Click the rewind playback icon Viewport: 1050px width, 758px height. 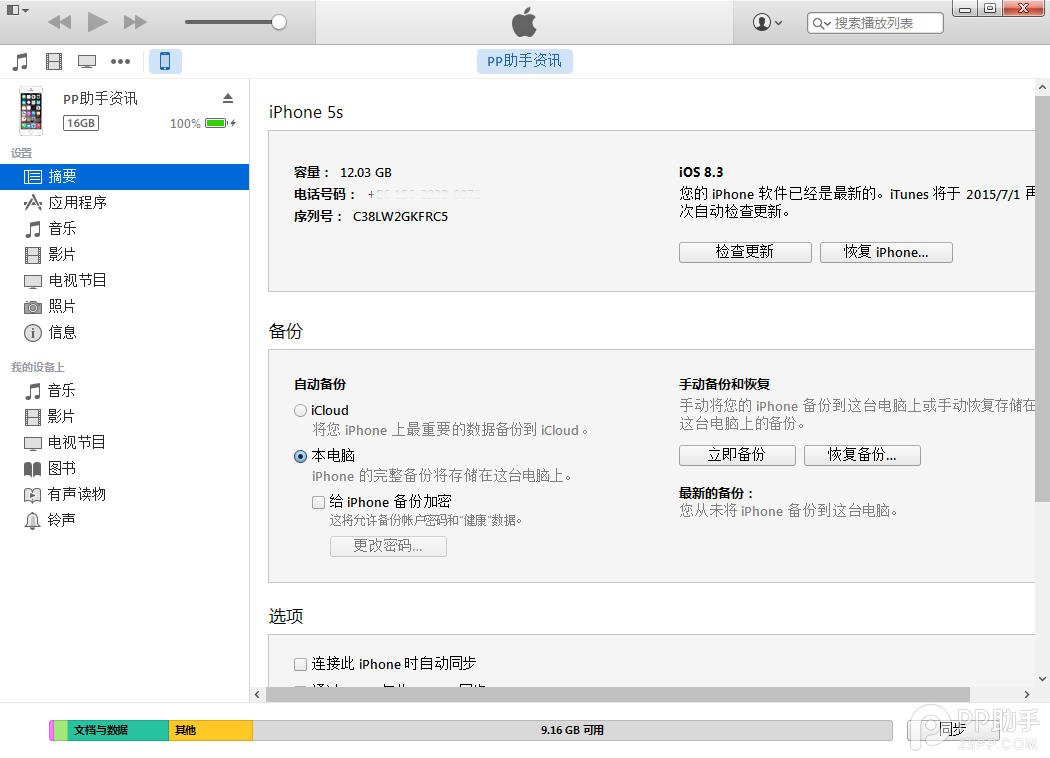60,21
